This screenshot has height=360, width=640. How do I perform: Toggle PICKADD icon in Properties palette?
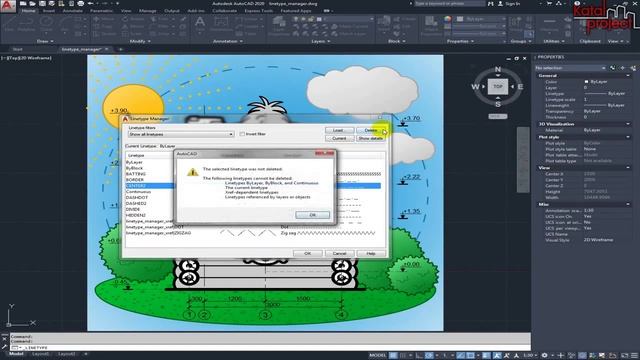click(613, 68)
